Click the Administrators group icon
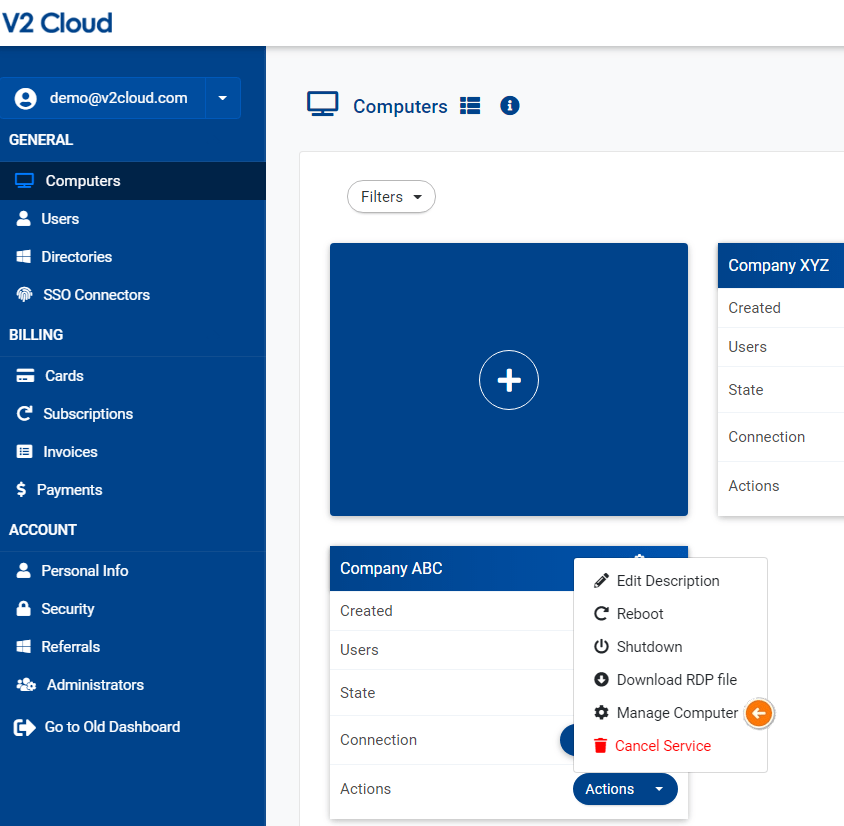This screenshot has height=826, width=844. [26, 684]
